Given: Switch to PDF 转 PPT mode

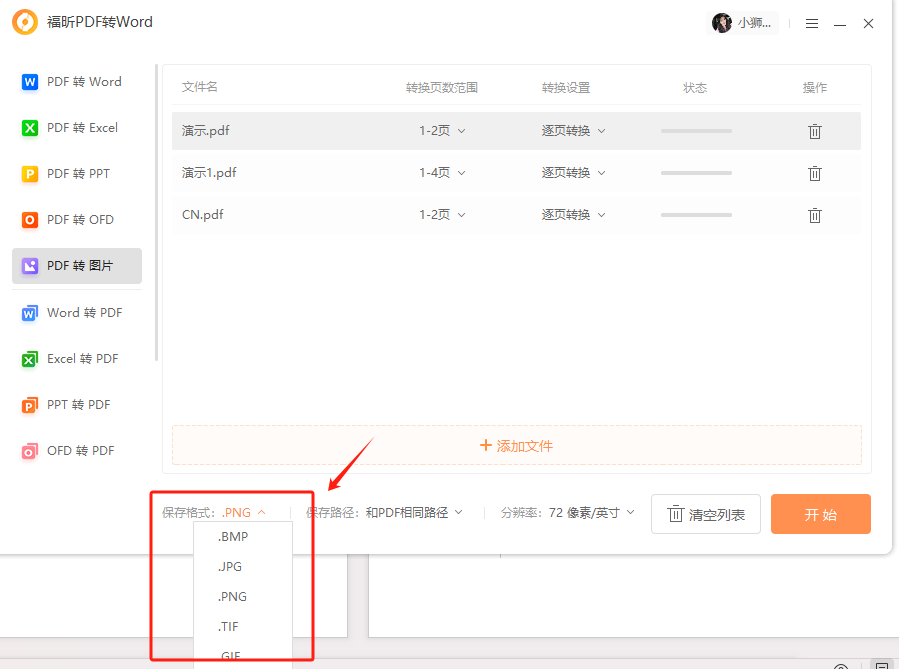Looking at the screenshot, I should coord(77,174).
